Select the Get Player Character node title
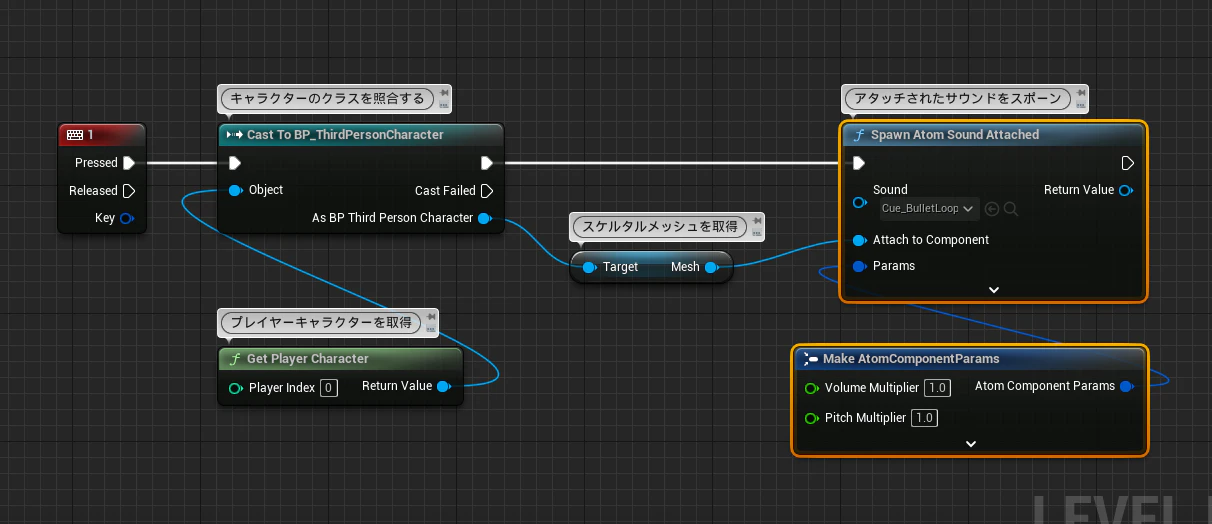This screenshot has width=1212, height=524. tap(308, 359)
